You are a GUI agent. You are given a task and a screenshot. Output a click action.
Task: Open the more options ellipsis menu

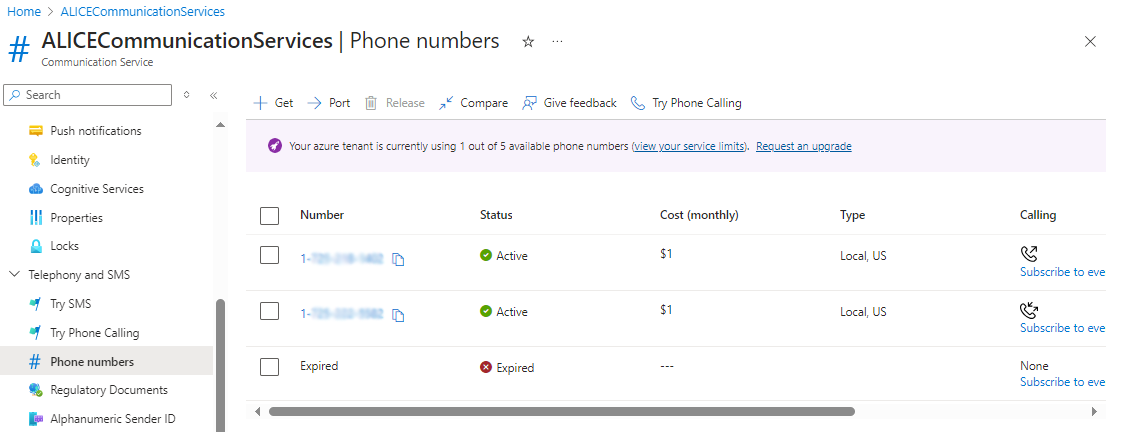[557, 42]
